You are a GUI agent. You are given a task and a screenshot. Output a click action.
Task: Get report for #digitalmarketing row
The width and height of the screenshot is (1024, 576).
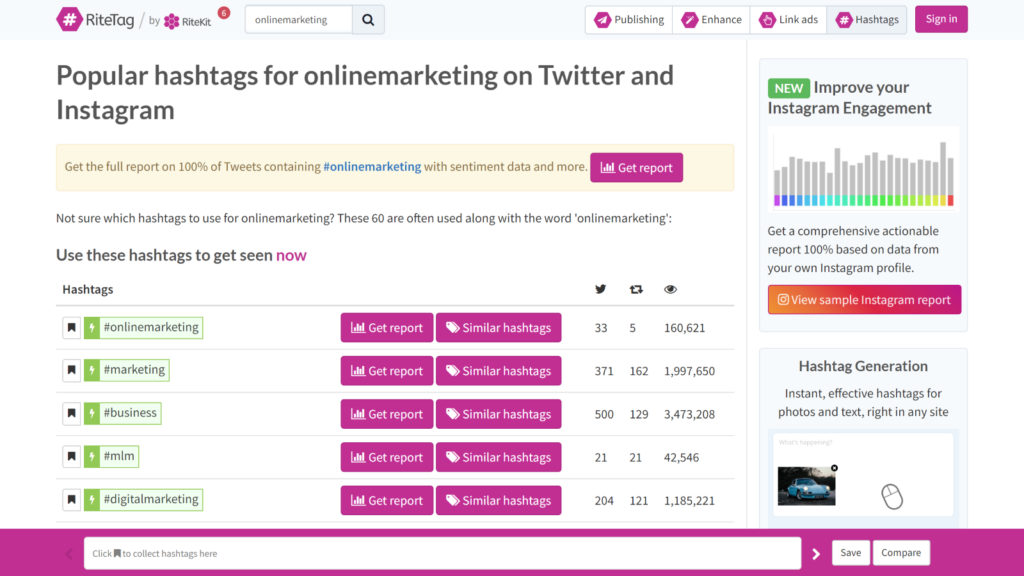point(387,500)
